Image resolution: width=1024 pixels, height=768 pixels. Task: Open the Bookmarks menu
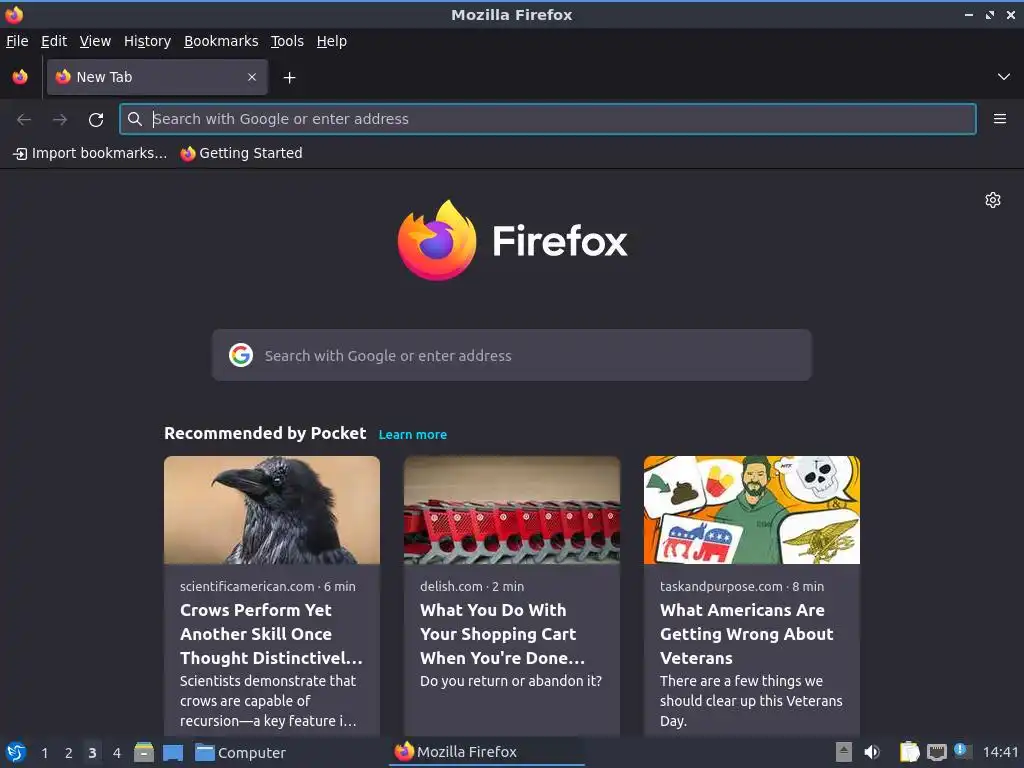point(221,41)
